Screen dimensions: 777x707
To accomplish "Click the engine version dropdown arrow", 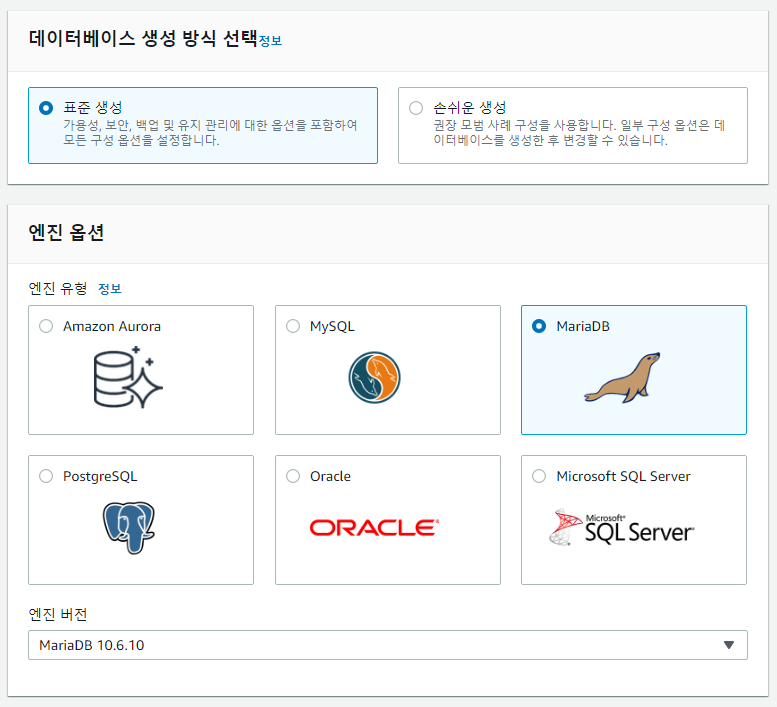I will 728,645.
